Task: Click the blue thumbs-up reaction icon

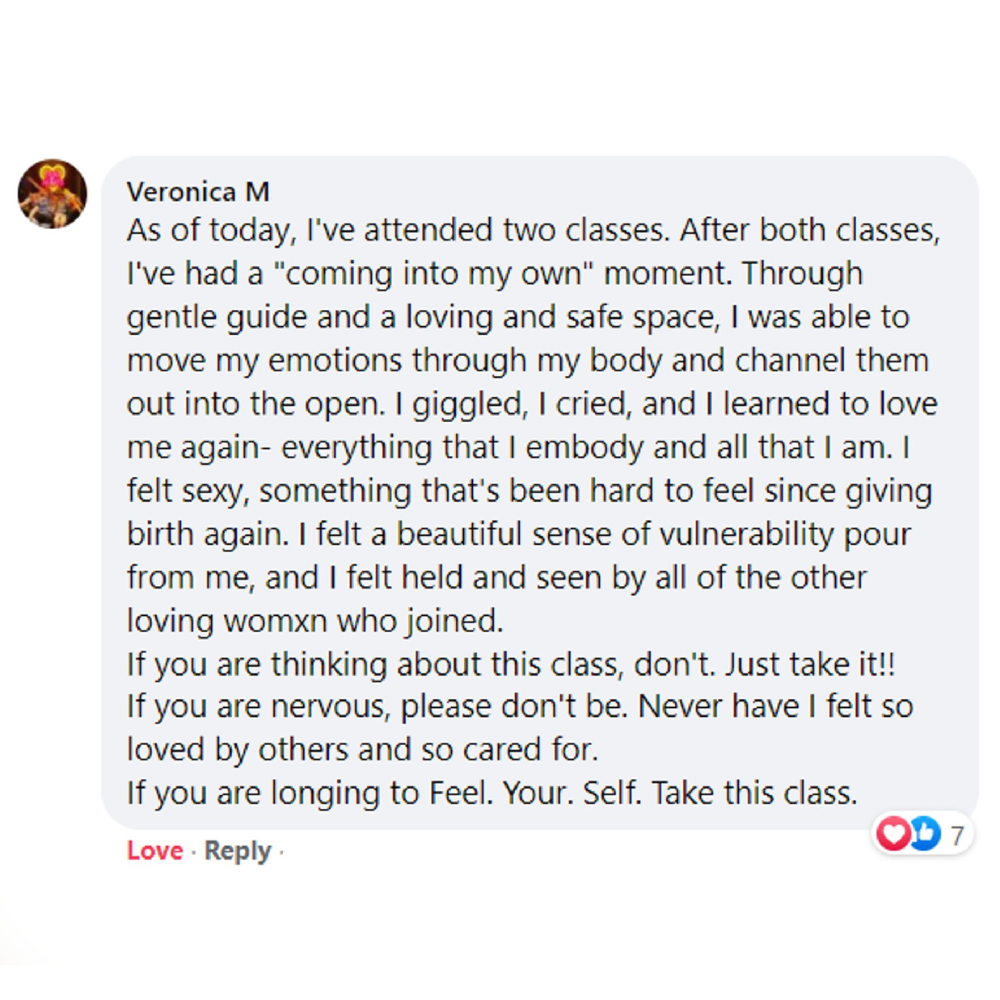Action: [924, 833]
